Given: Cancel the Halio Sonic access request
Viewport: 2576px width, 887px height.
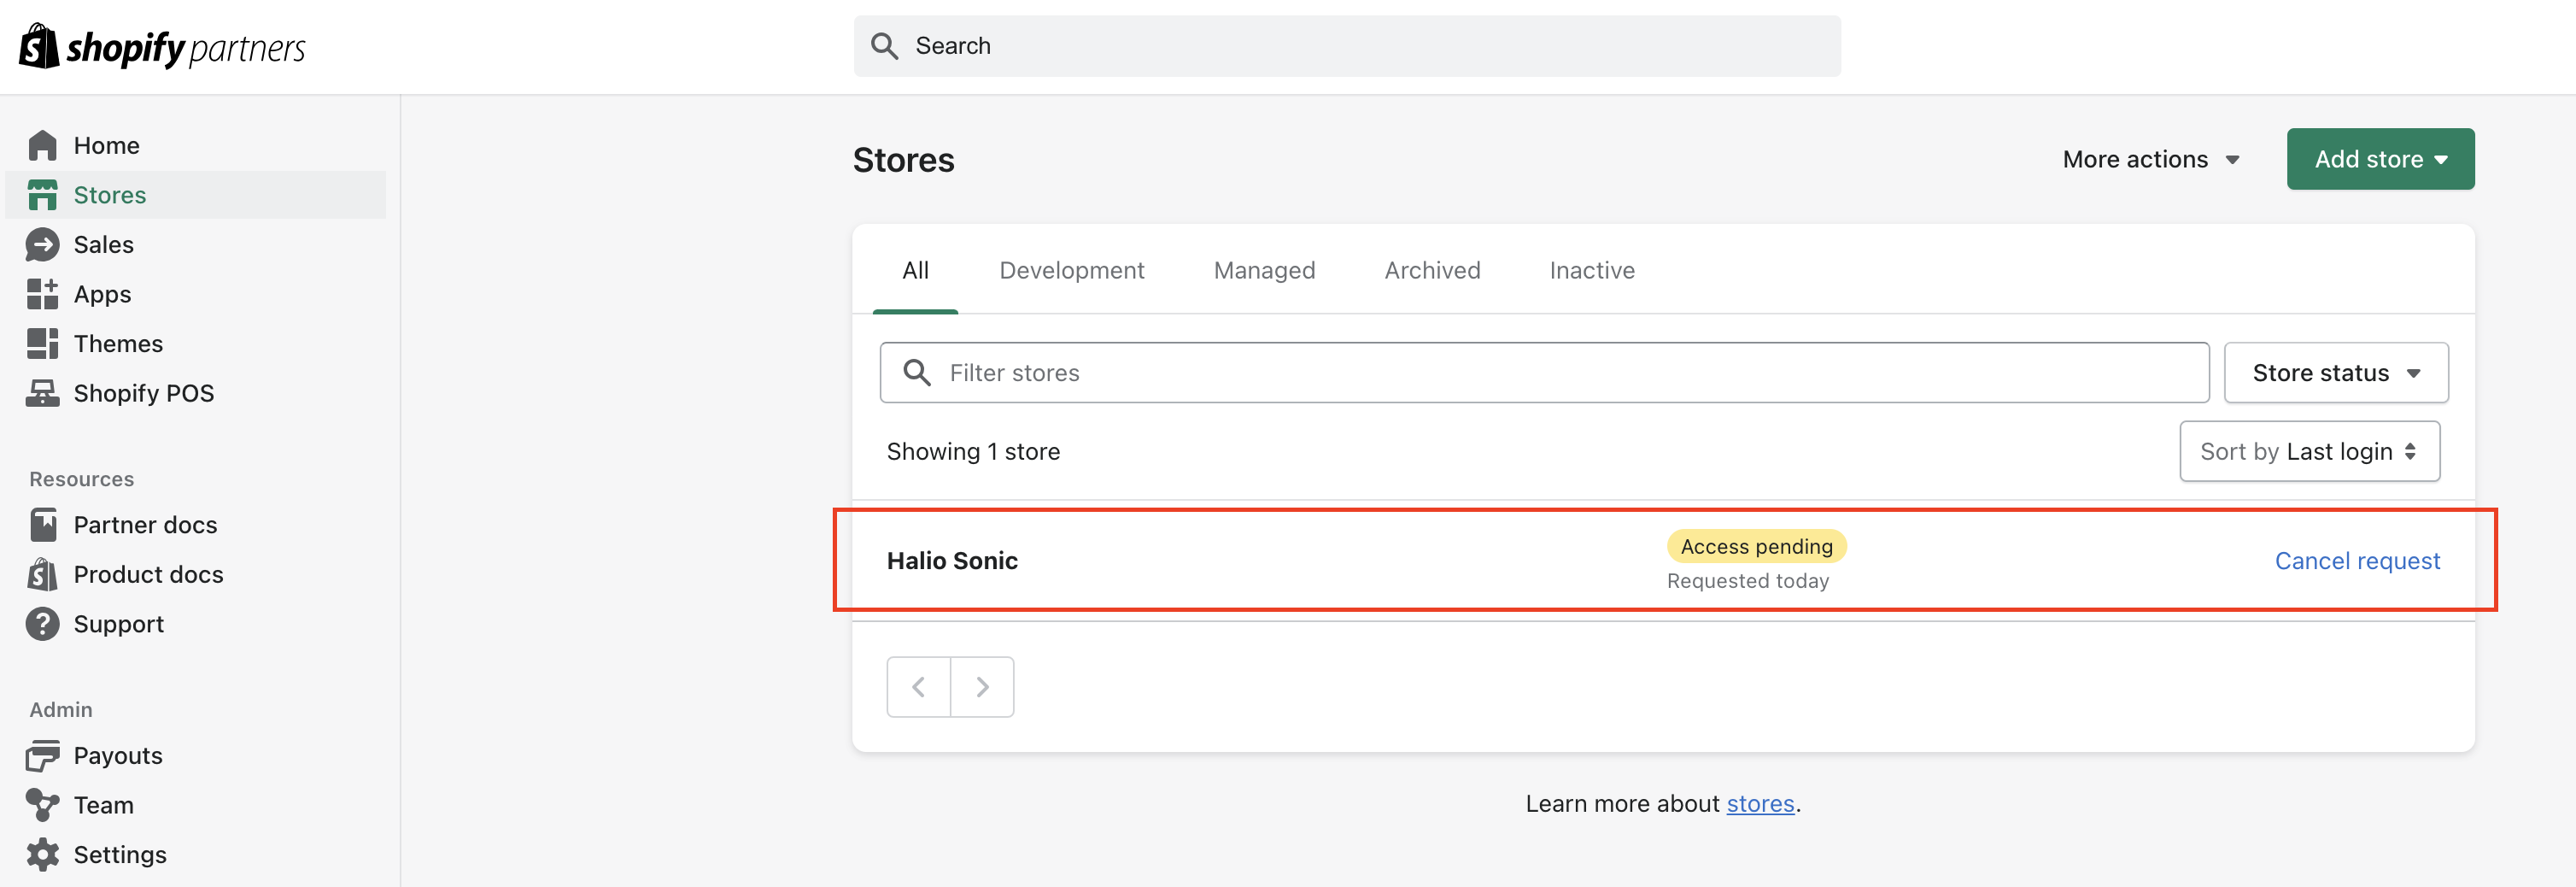Looking at the screenshot, I should [2357, 561].
